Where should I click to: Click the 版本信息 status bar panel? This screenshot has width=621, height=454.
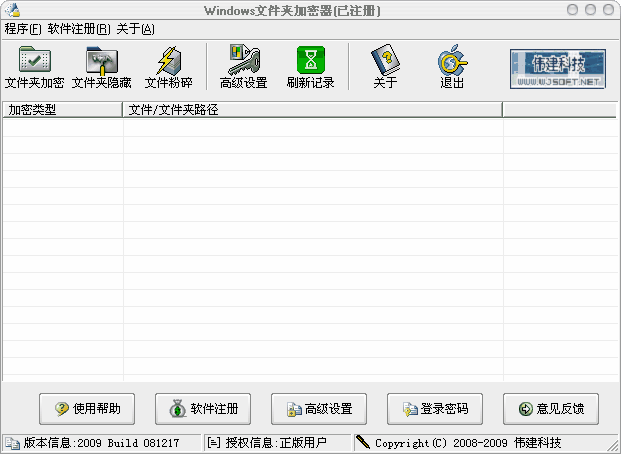click(x=102, y=442)
